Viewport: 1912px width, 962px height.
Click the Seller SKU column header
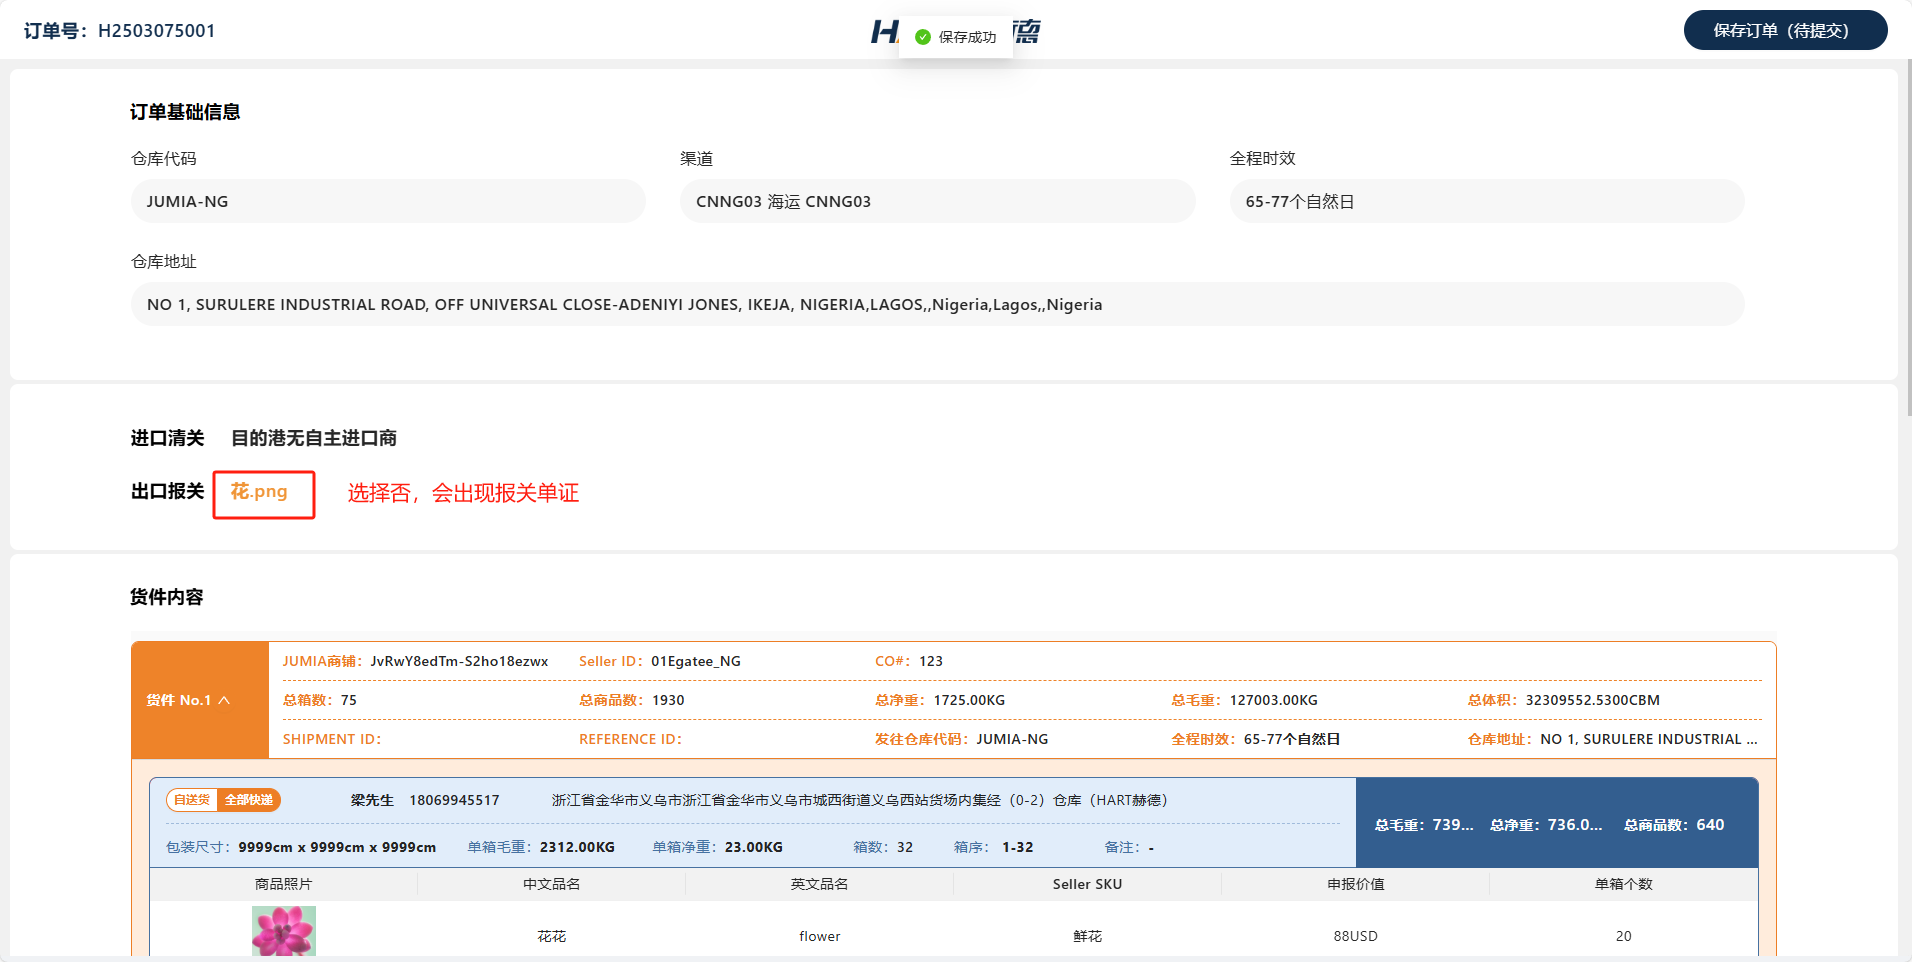point(1087,884)
